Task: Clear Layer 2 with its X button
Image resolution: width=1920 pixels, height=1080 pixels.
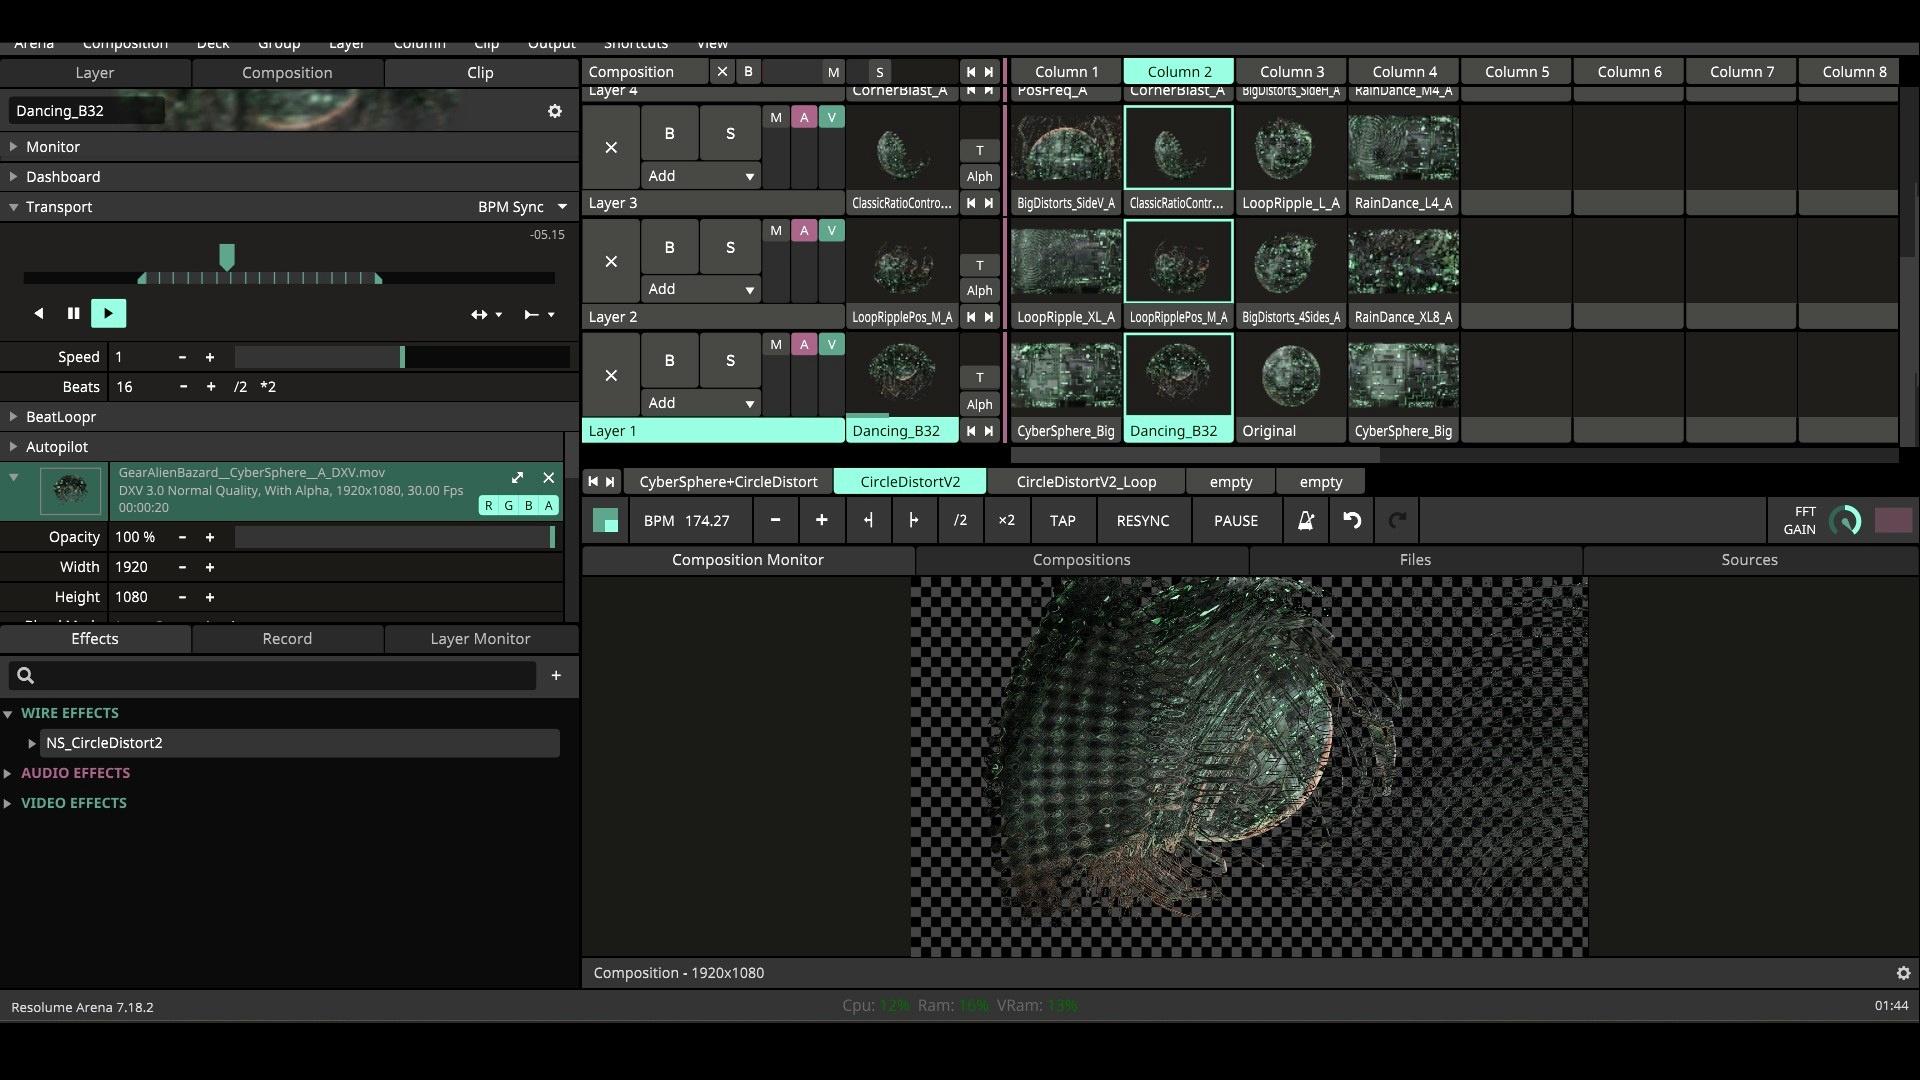Action: pos(611,262)
